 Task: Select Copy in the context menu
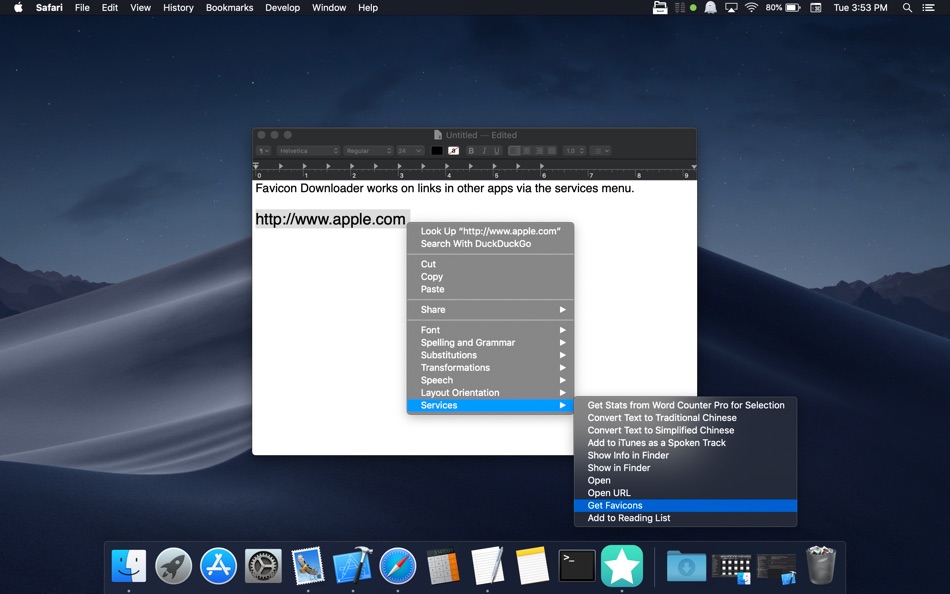pyautogui.click(x=490, y=276)
